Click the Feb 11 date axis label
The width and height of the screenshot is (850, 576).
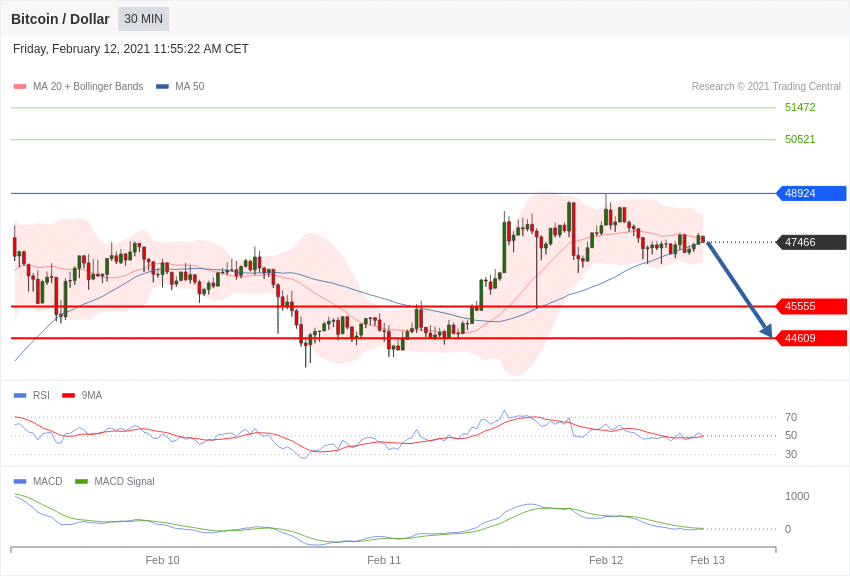[384, 560]
